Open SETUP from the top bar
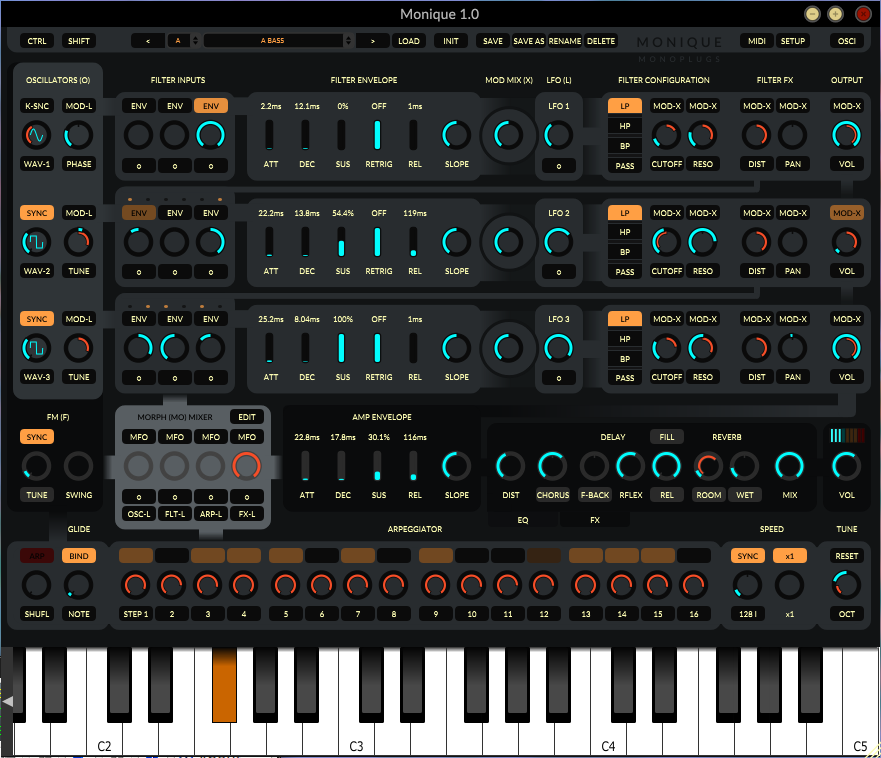Image resolution: width=881 pixels, height=758 pixels. [x=793, y=41]
